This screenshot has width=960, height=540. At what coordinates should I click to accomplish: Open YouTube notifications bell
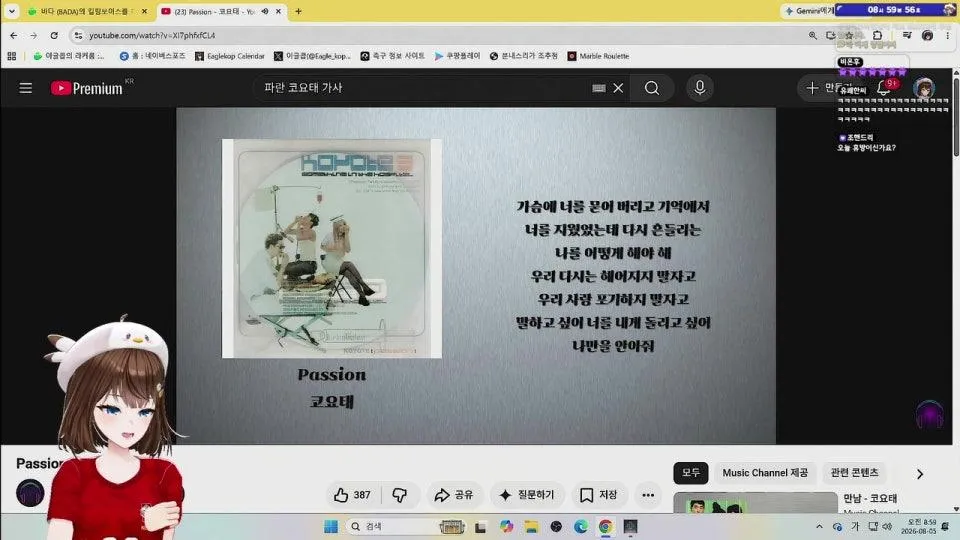click(x=884, y=88)
